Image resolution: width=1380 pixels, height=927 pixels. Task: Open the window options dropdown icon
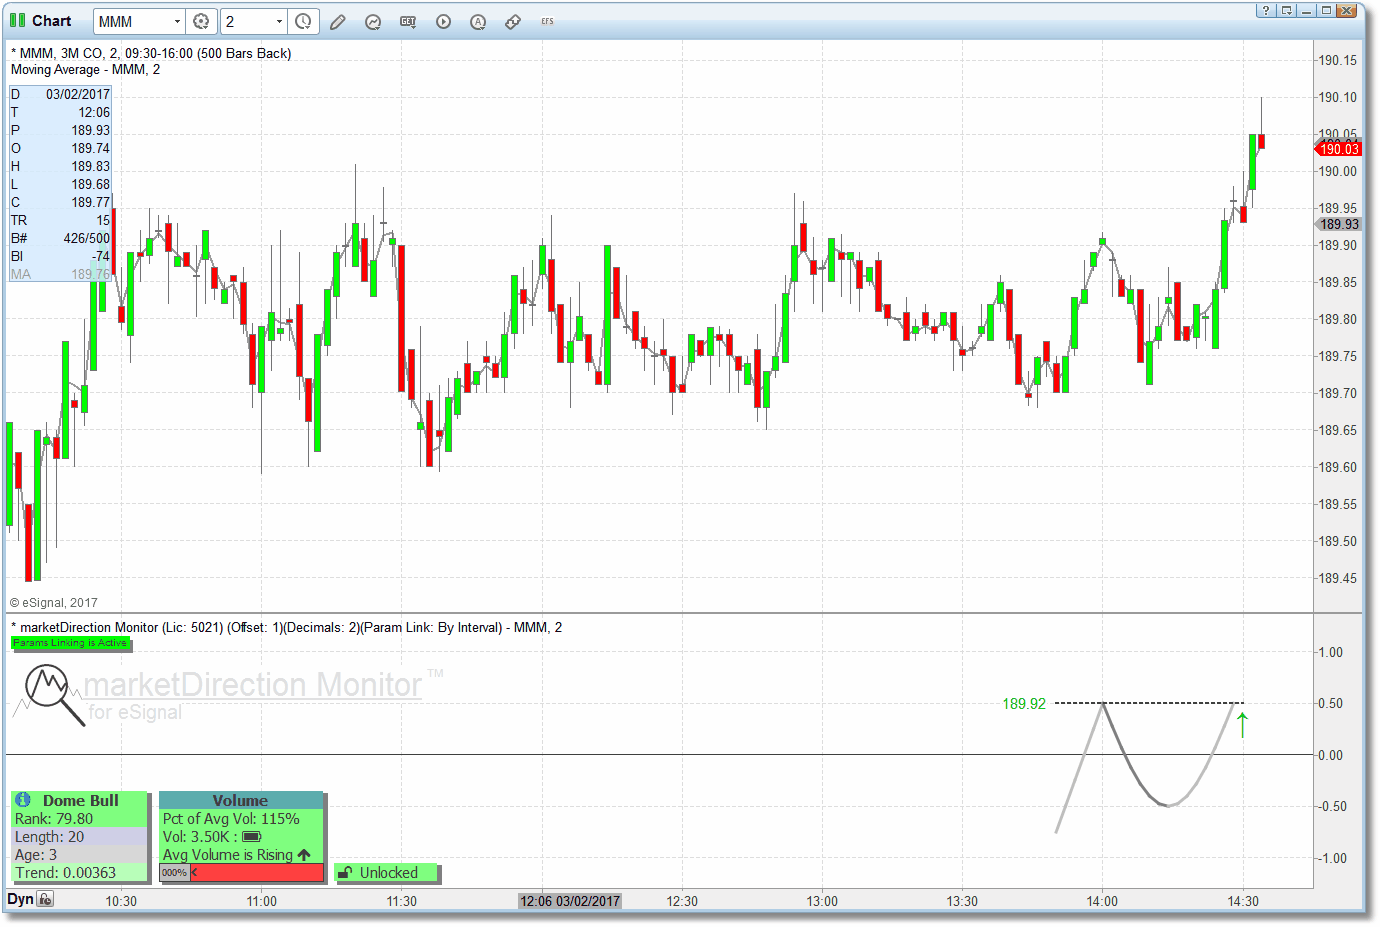(1287, 10)
